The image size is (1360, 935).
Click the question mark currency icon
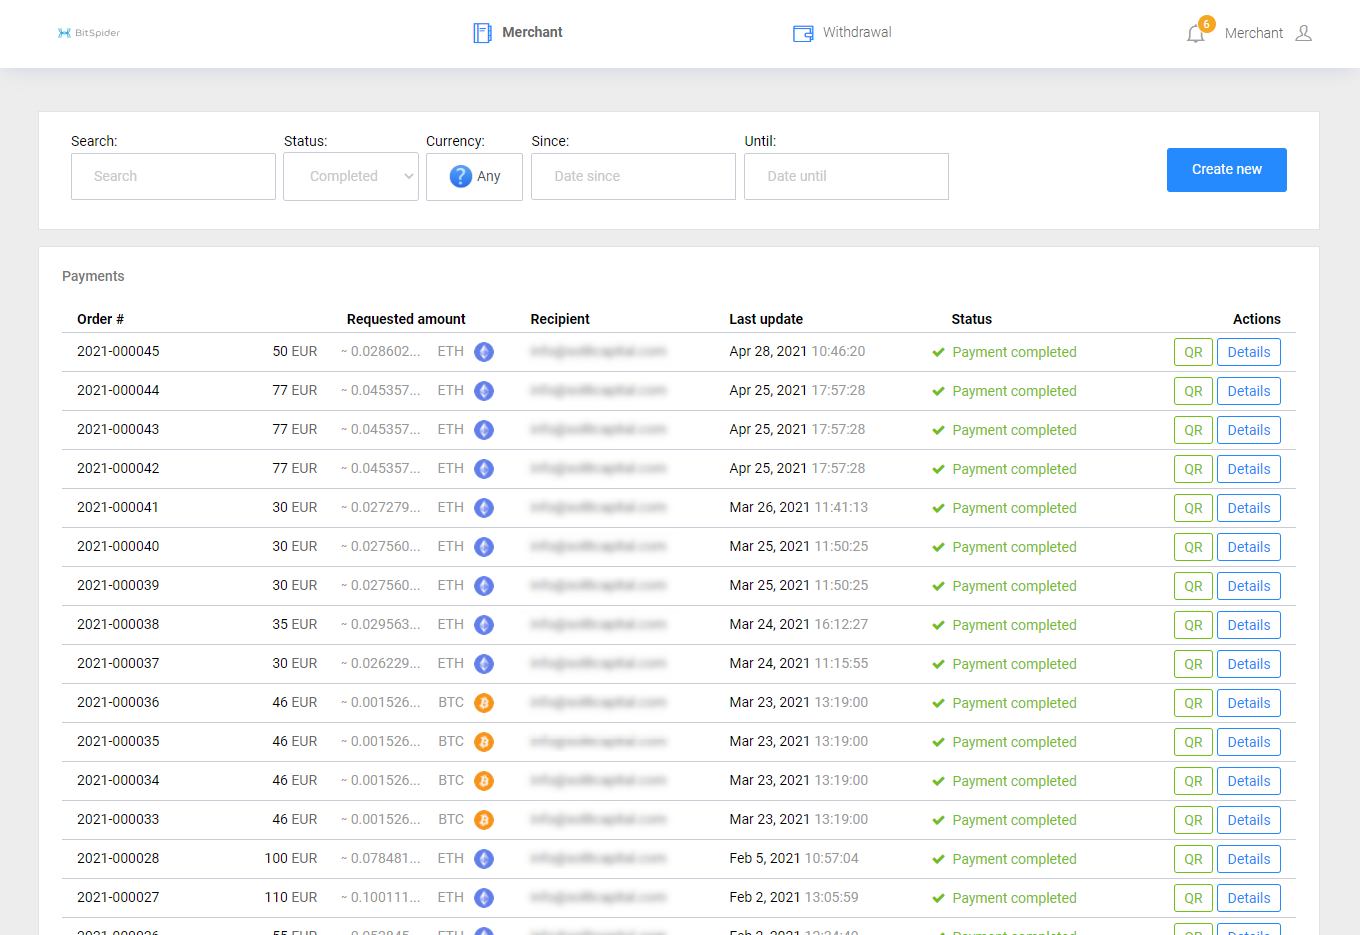[x=460, y=176]
